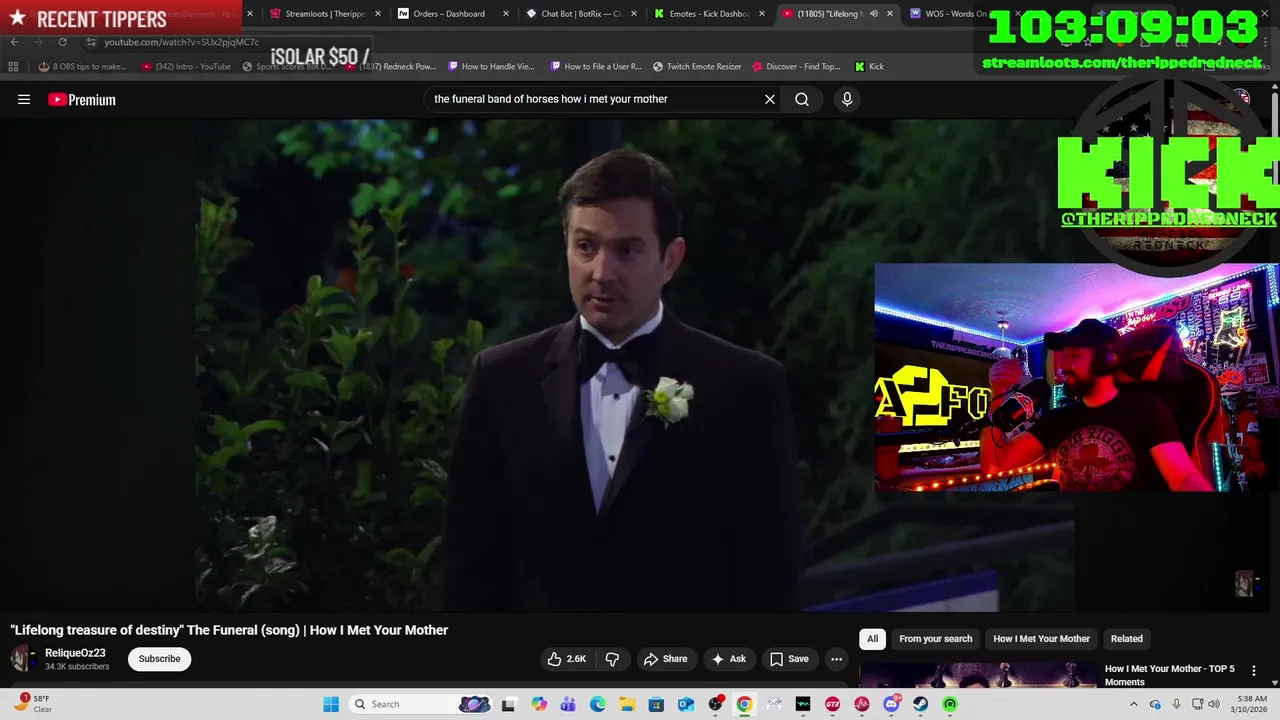The width and height of the screenshot is (1280, 720).
Task: Launch Microsoft Edge from taskbar
Action: pos(598,704)
